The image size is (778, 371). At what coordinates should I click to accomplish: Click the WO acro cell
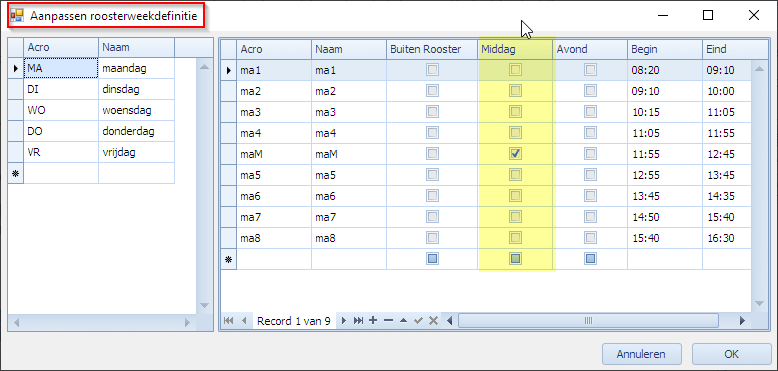point(61,111)
